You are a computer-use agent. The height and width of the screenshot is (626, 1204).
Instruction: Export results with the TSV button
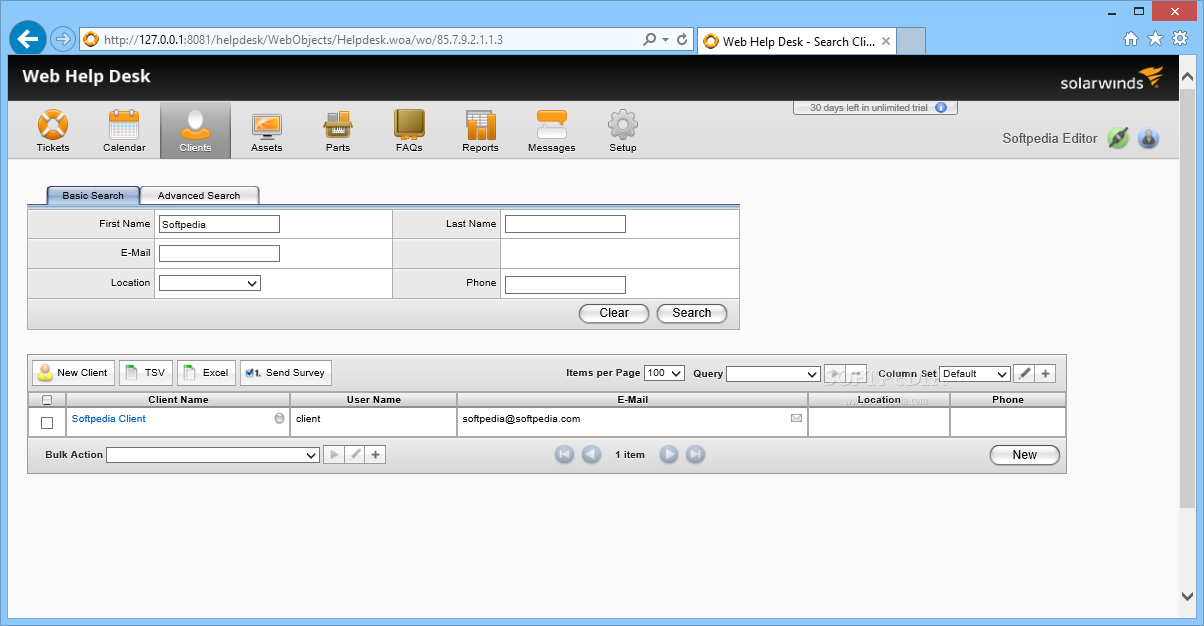pyautogui.click(x=146, y=373)
